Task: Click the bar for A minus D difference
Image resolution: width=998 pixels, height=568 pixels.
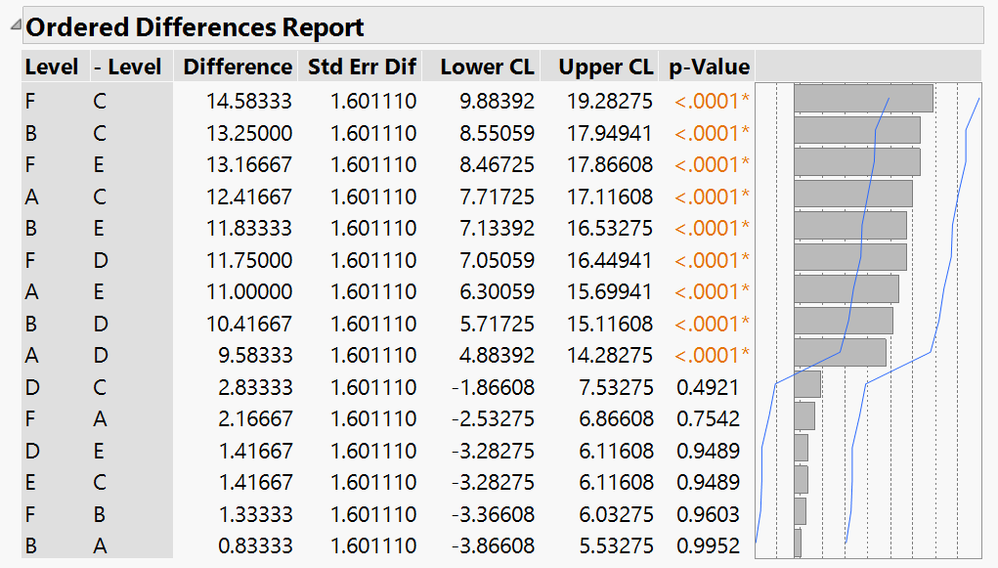Action: tap(840, 352)
